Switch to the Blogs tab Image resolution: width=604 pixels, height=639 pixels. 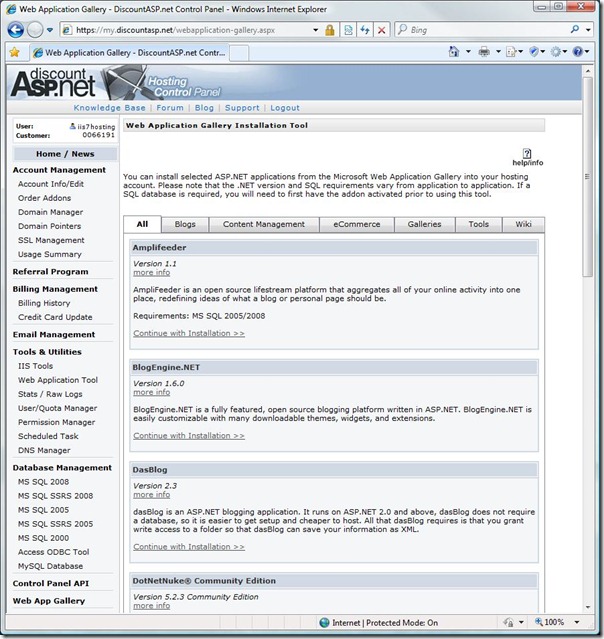(185, 225)
